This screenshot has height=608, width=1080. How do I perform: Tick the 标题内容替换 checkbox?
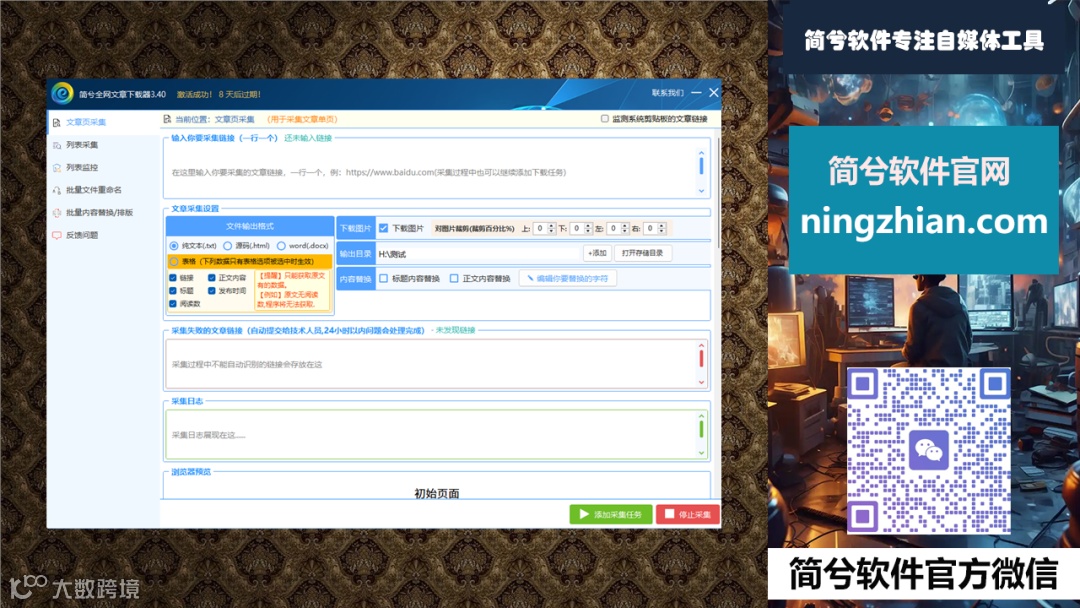point(384,279)
